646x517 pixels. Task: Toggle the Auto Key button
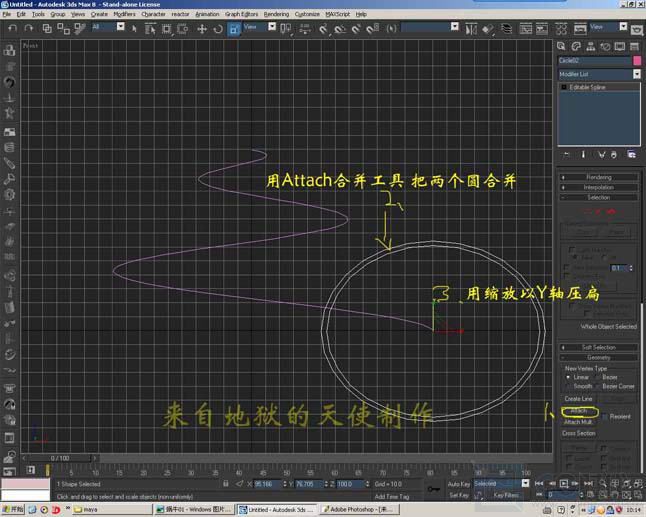[459, 484]
